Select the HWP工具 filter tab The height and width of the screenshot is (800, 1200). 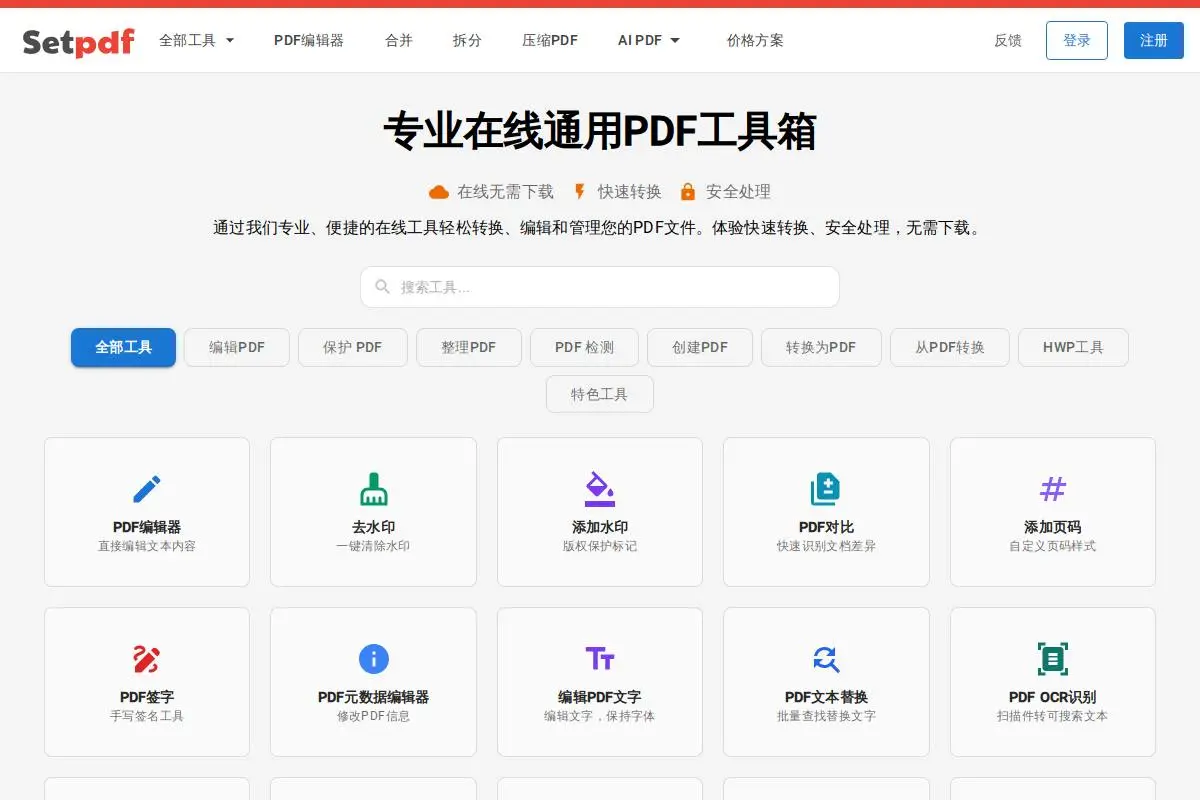(1073, 348)
